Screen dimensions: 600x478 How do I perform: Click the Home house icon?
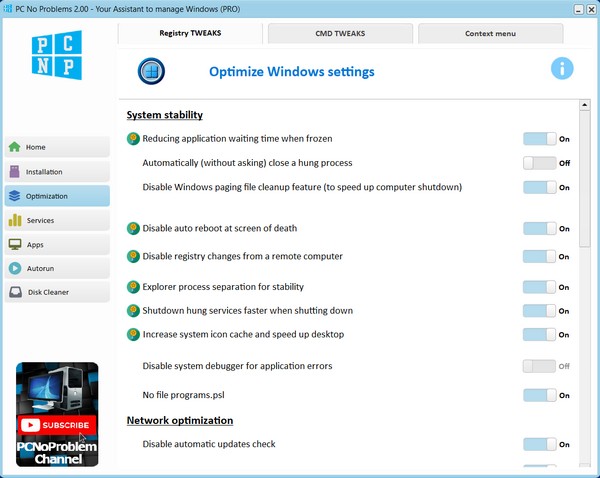tap(15, 147)
